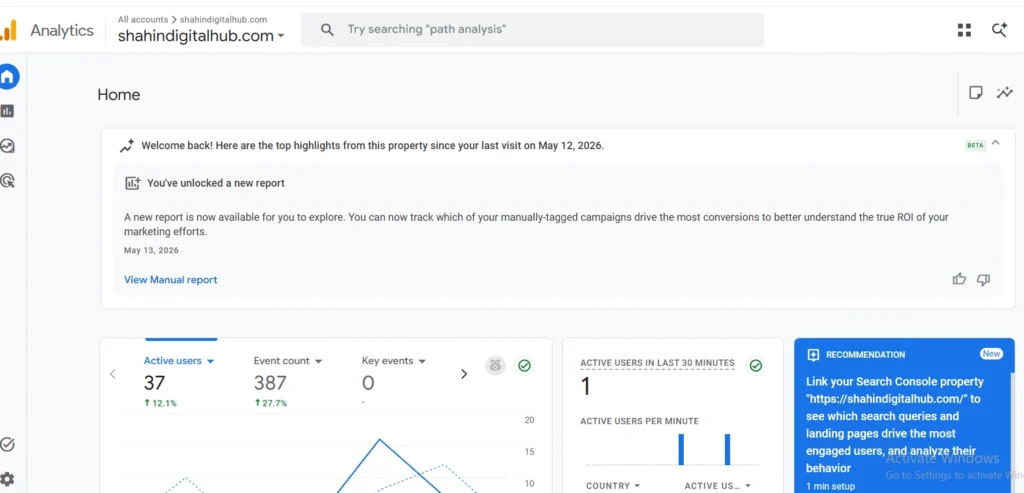Image resolution: width=1024 pixels, height=493 pixels.
Task: Click the BETA badge
Action: [x=975, y=146]
